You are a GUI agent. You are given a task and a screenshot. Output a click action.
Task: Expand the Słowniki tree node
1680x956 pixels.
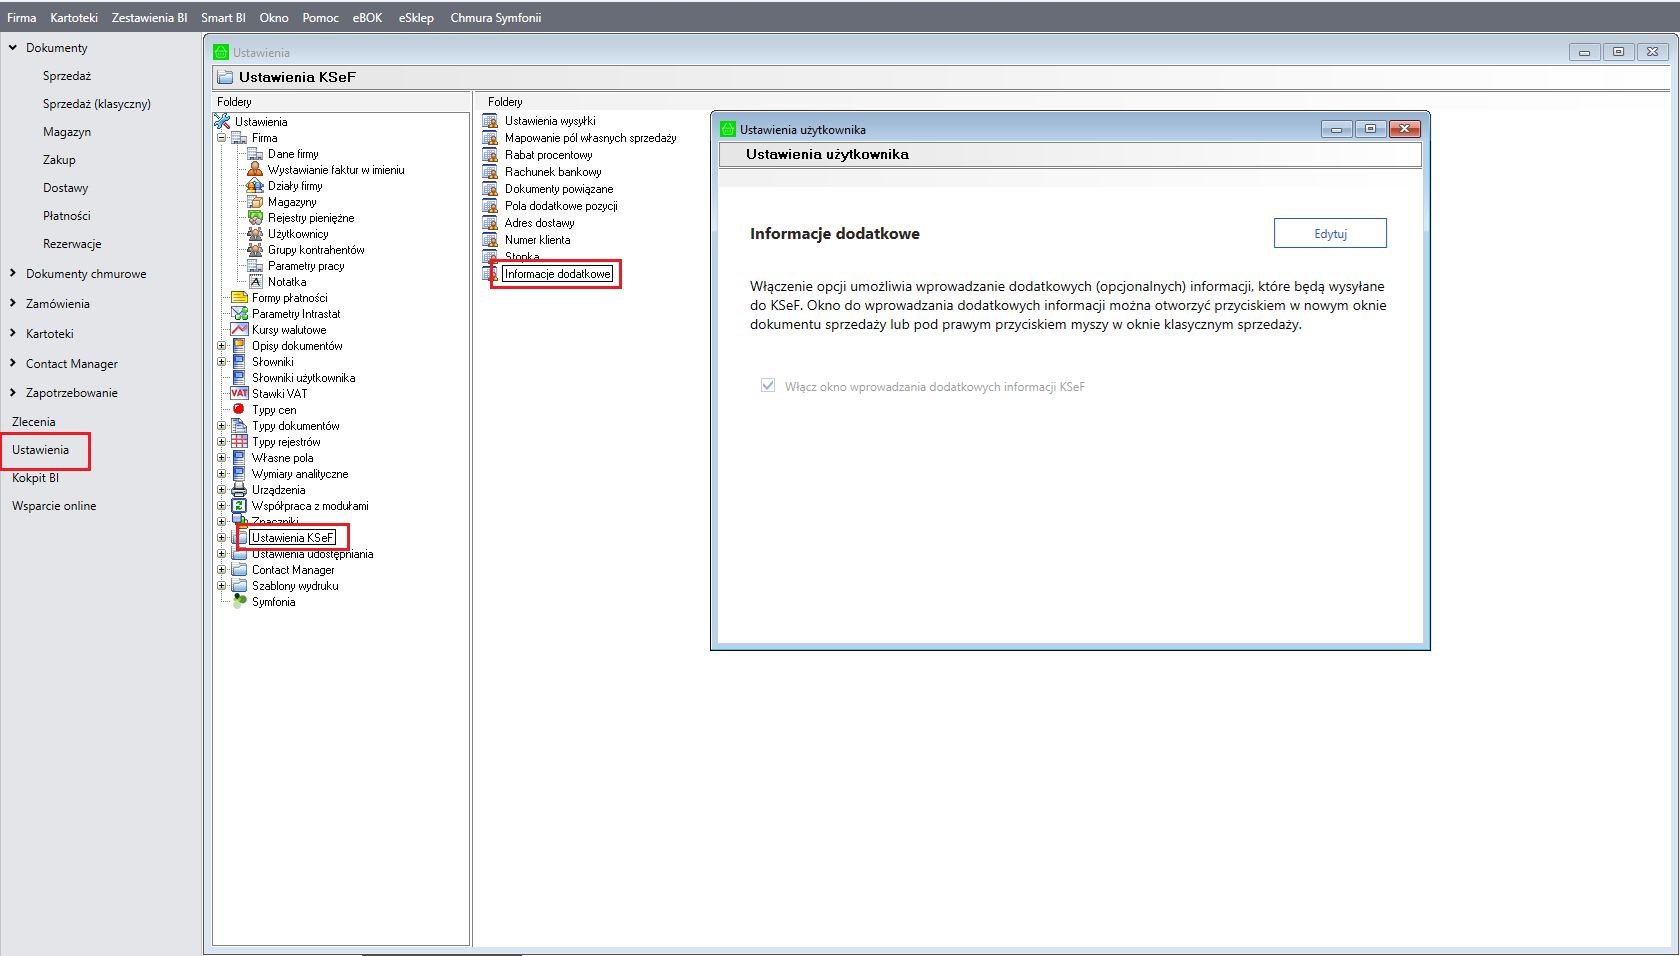[x=222, y=362]
